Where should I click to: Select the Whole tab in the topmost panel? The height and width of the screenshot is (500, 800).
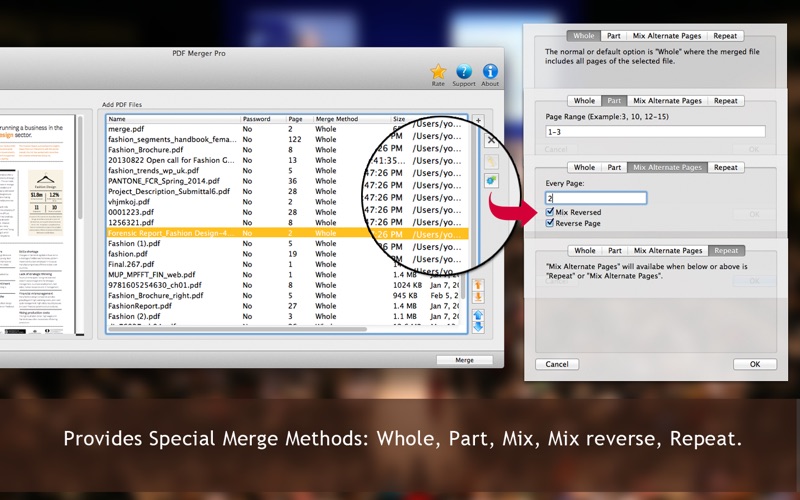(584, 36)
